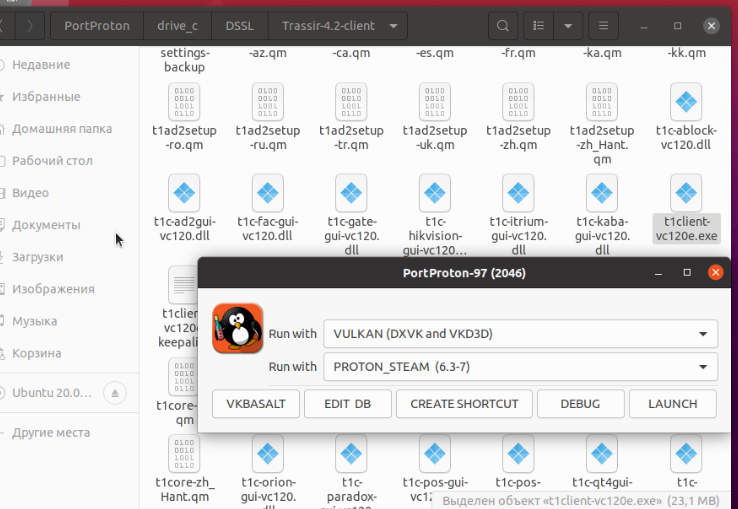Click the -fr.qm file label
Image resolution: width=738 pixels, height=509 pixels.
click(x=518, y=53)
